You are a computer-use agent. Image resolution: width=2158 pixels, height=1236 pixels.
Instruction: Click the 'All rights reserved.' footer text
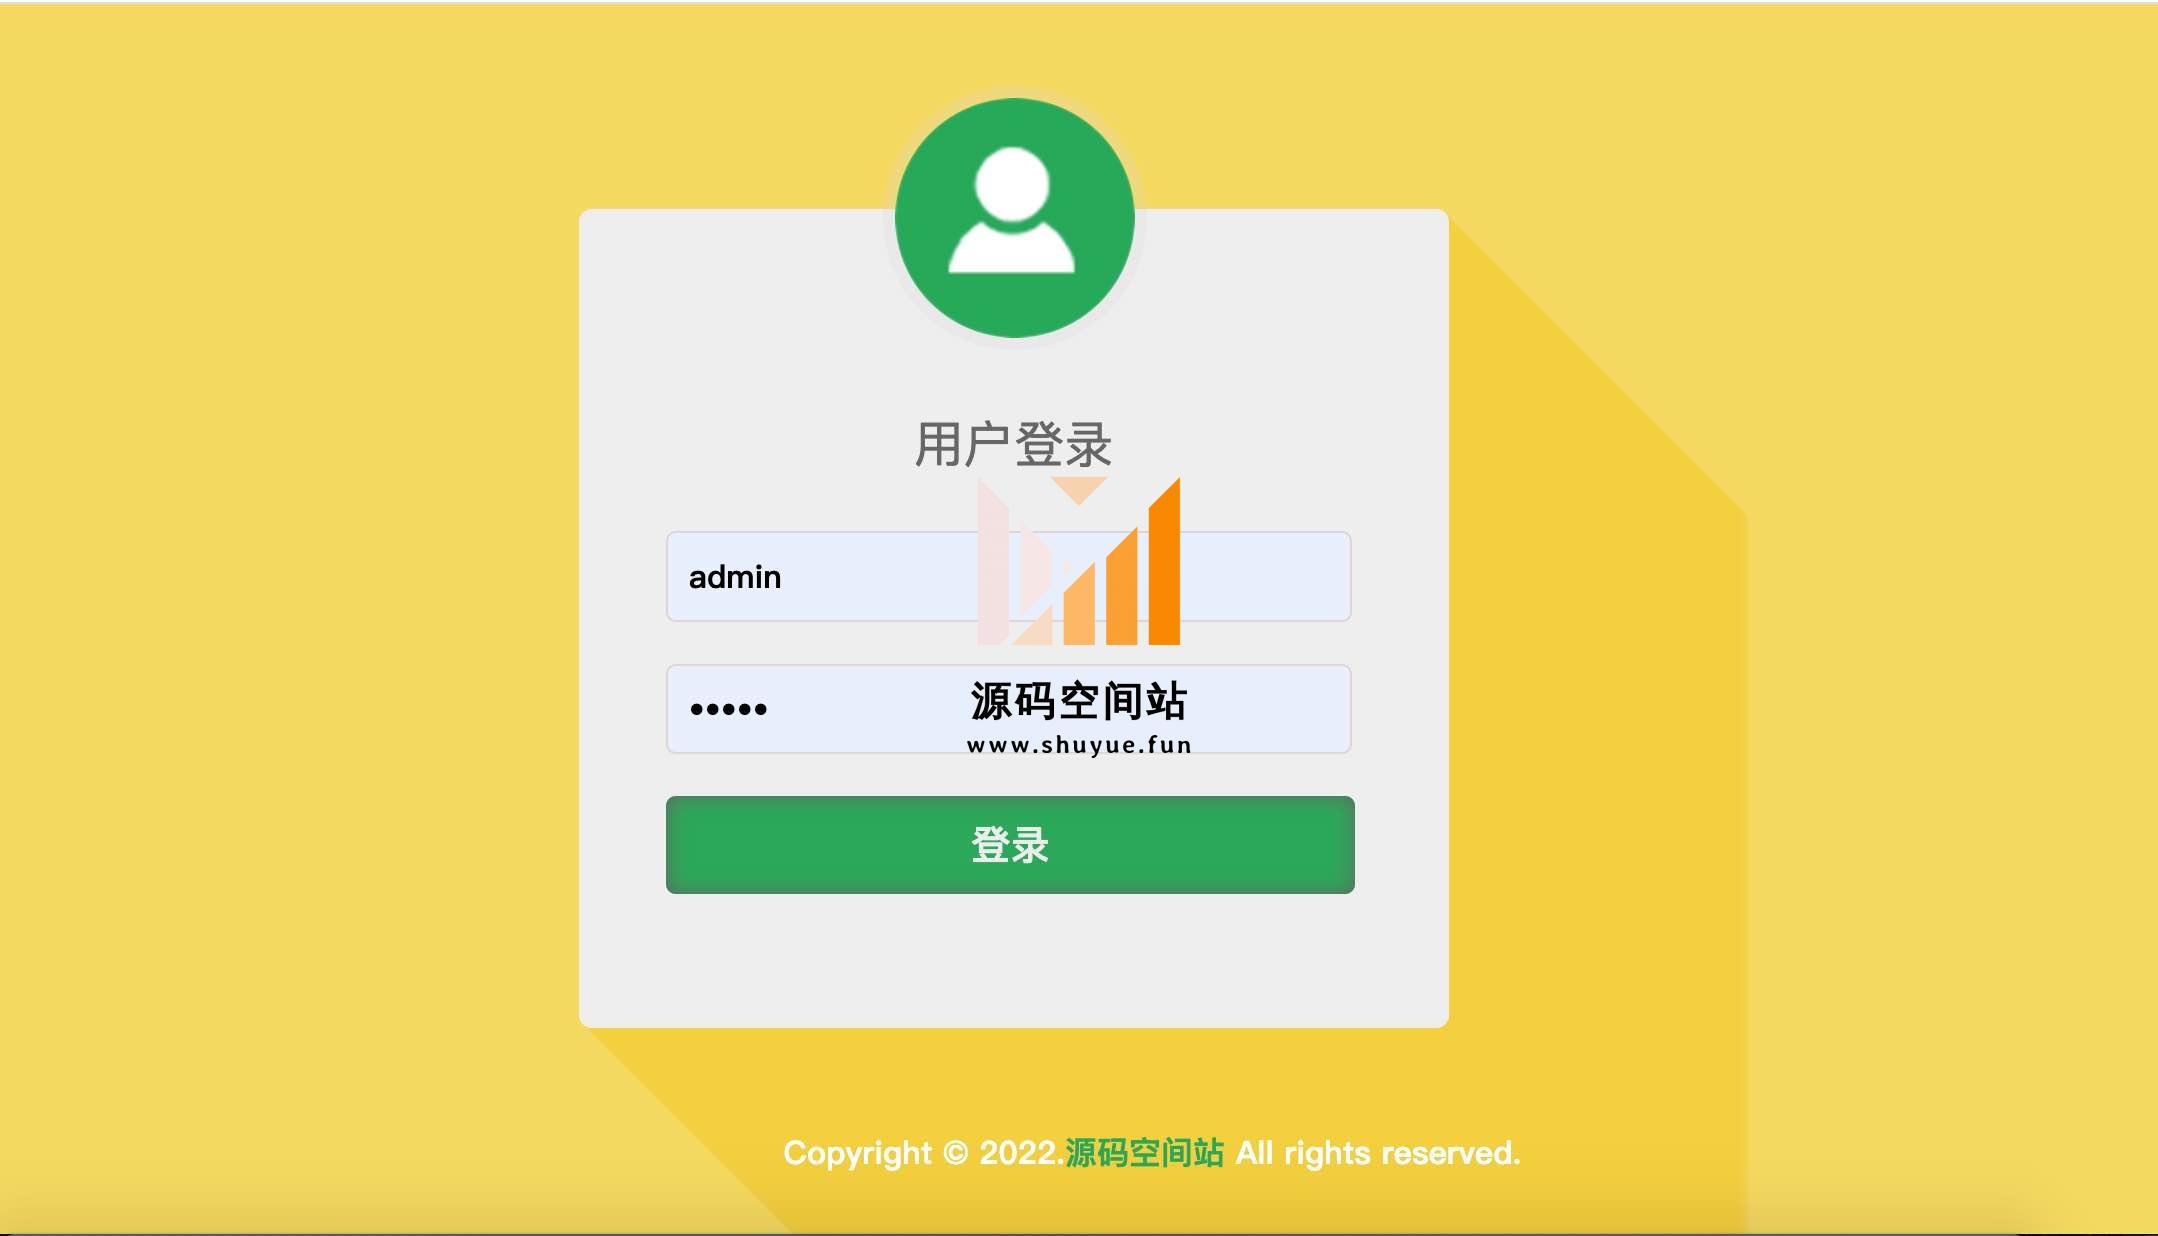[1378, 1153]
